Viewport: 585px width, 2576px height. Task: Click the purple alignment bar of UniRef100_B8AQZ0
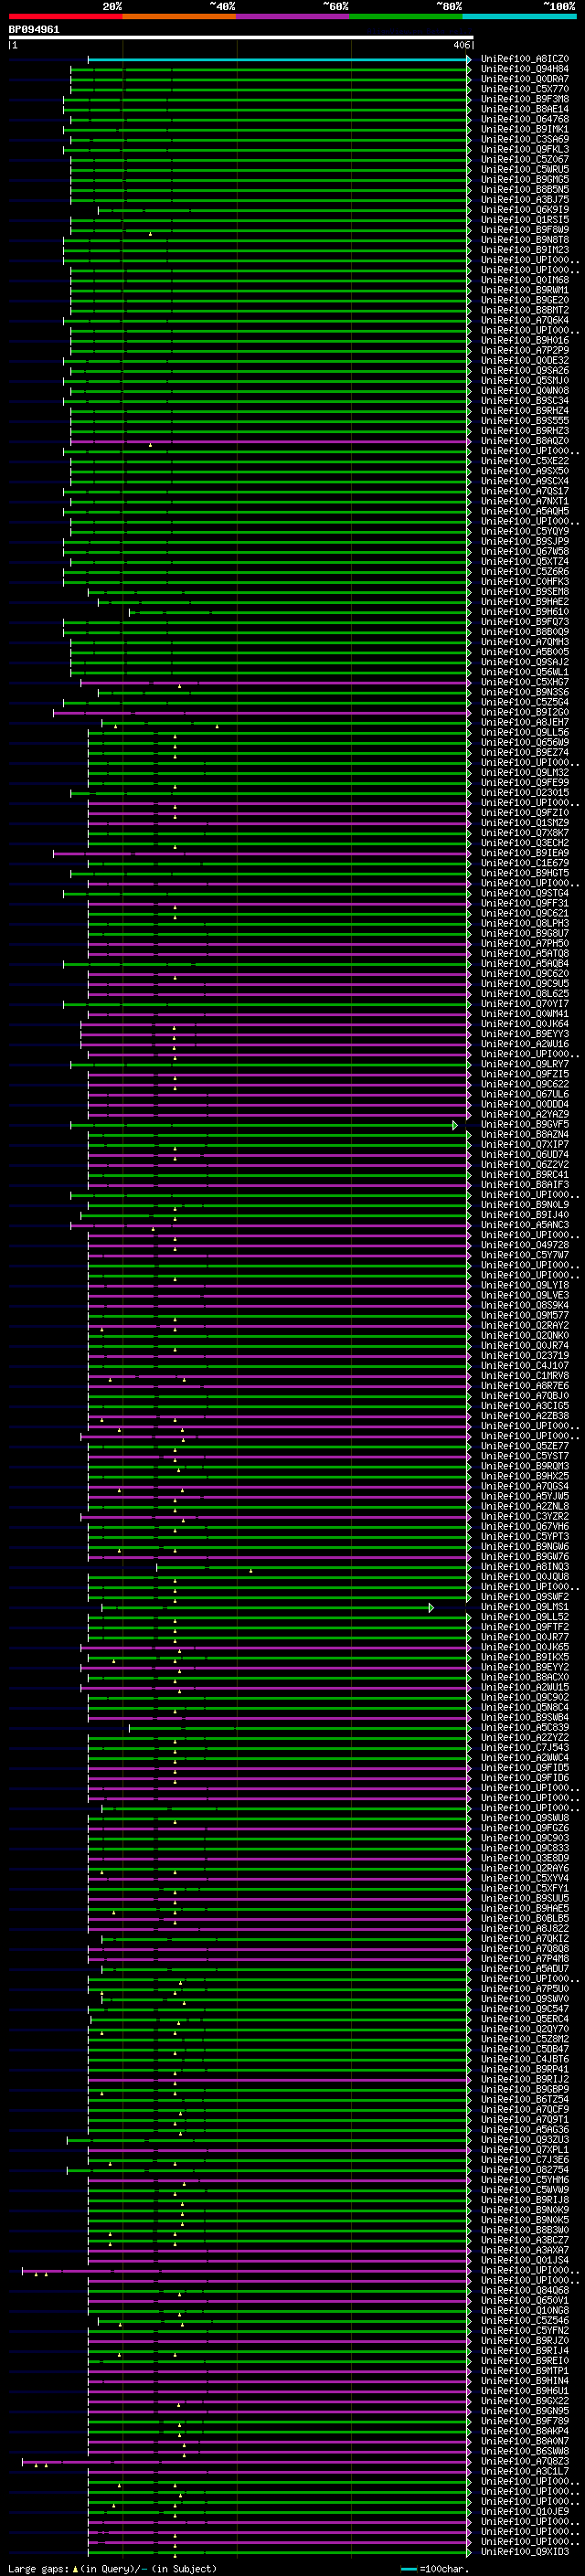pos(269,441)
